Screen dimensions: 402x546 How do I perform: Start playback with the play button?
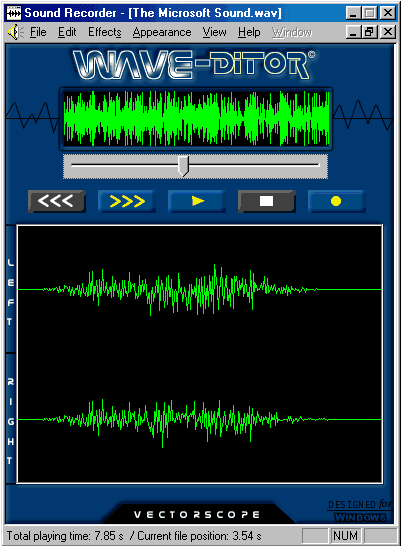197,201
